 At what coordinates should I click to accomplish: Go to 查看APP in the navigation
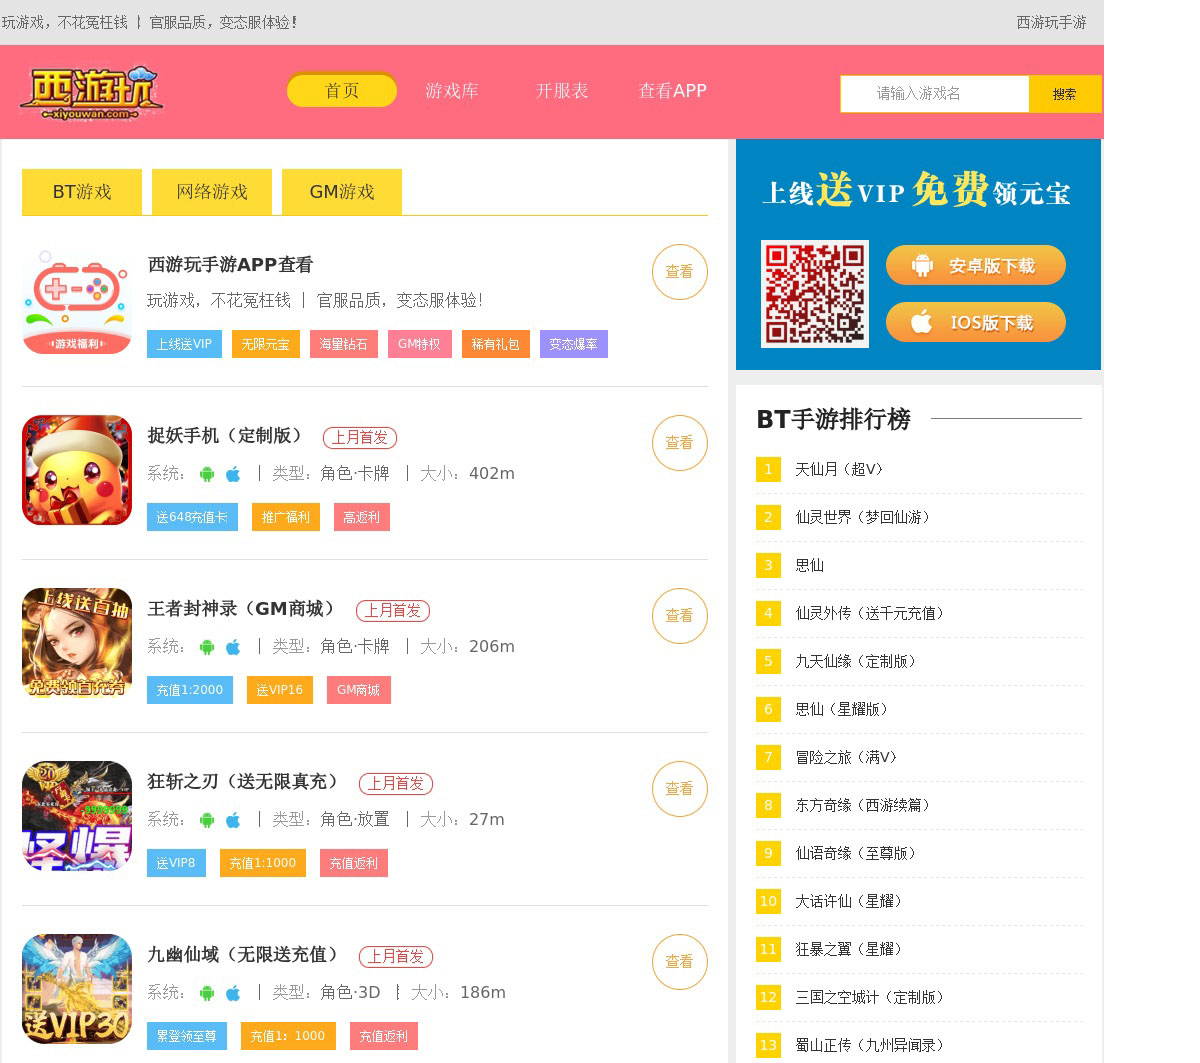pos(673,91)
